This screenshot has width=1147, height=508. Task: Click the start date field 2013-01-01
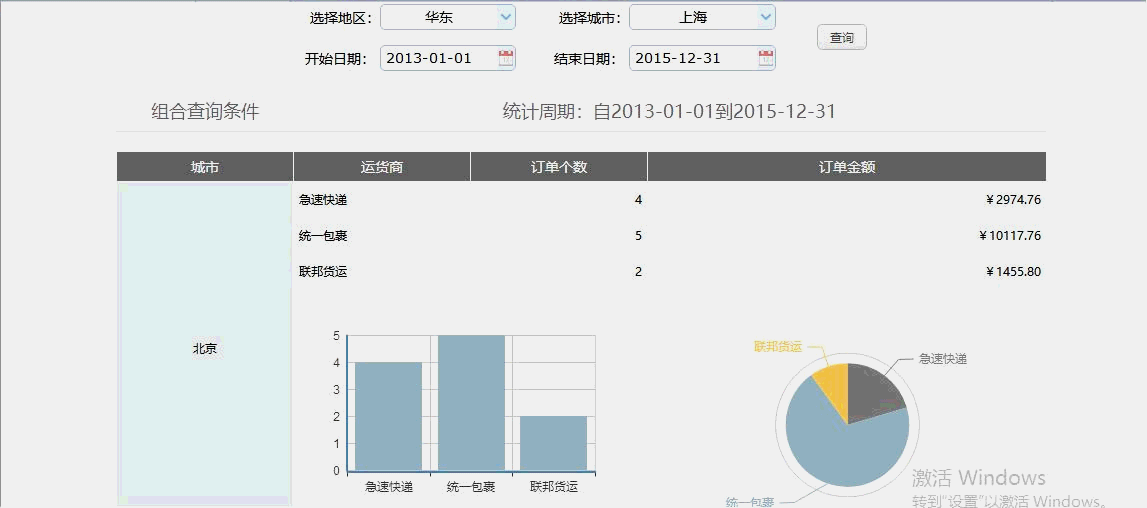(x=437, y=58)
